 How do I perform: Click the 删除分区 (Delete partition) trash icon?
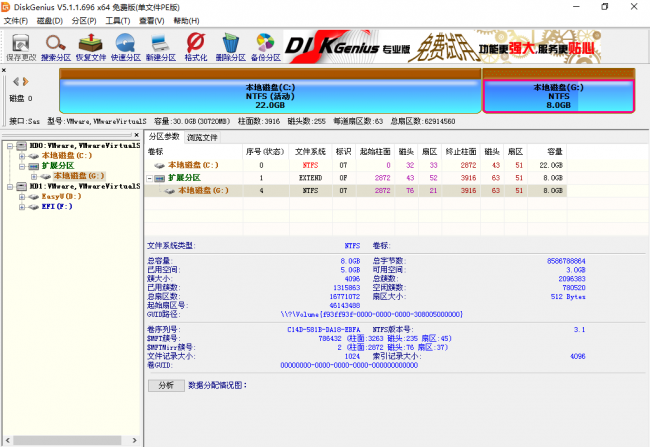pyautogui.click(x=230, y=47)
